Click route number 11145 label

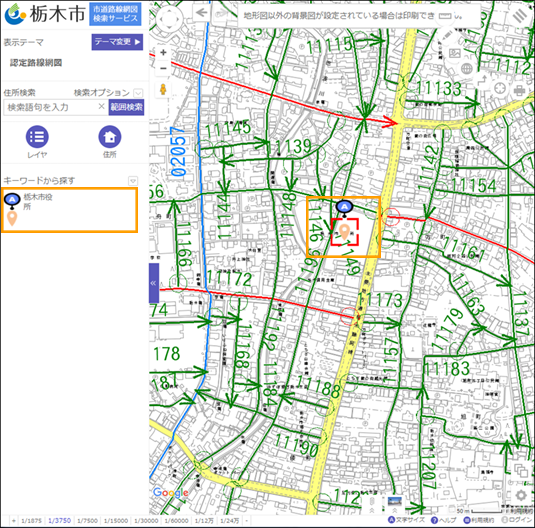coord(228,129)
